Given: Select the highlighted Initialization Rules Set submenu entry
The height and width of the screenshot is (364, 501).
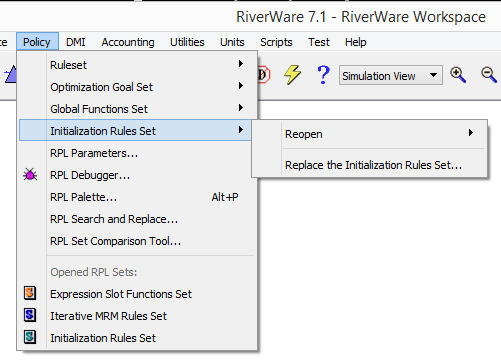Looking at the screenshot, I should [x=135, y=131].
